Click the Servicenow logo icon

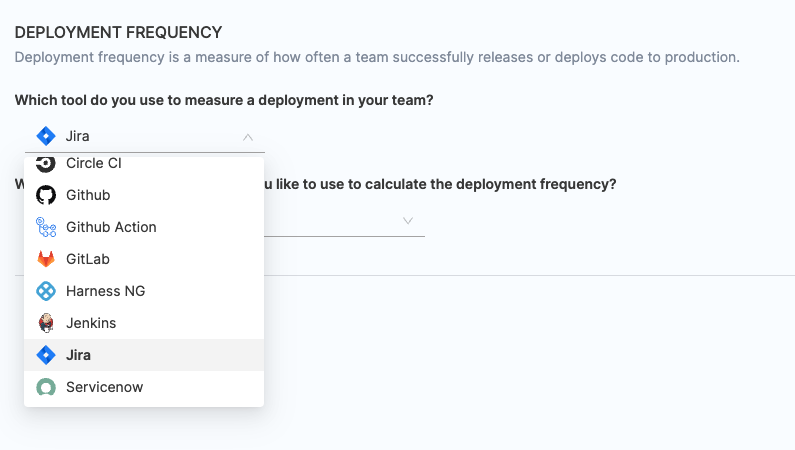point(46,387)
